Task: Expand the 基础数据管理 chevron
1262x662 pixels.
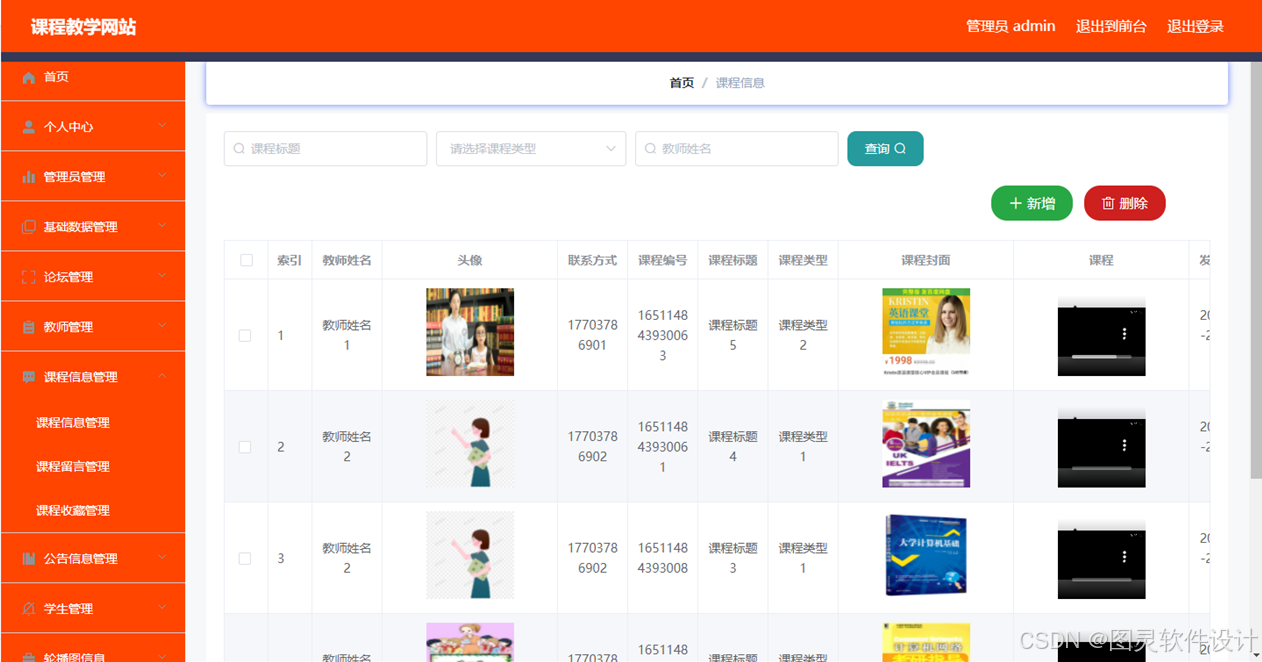Action: tap(163, 226)
